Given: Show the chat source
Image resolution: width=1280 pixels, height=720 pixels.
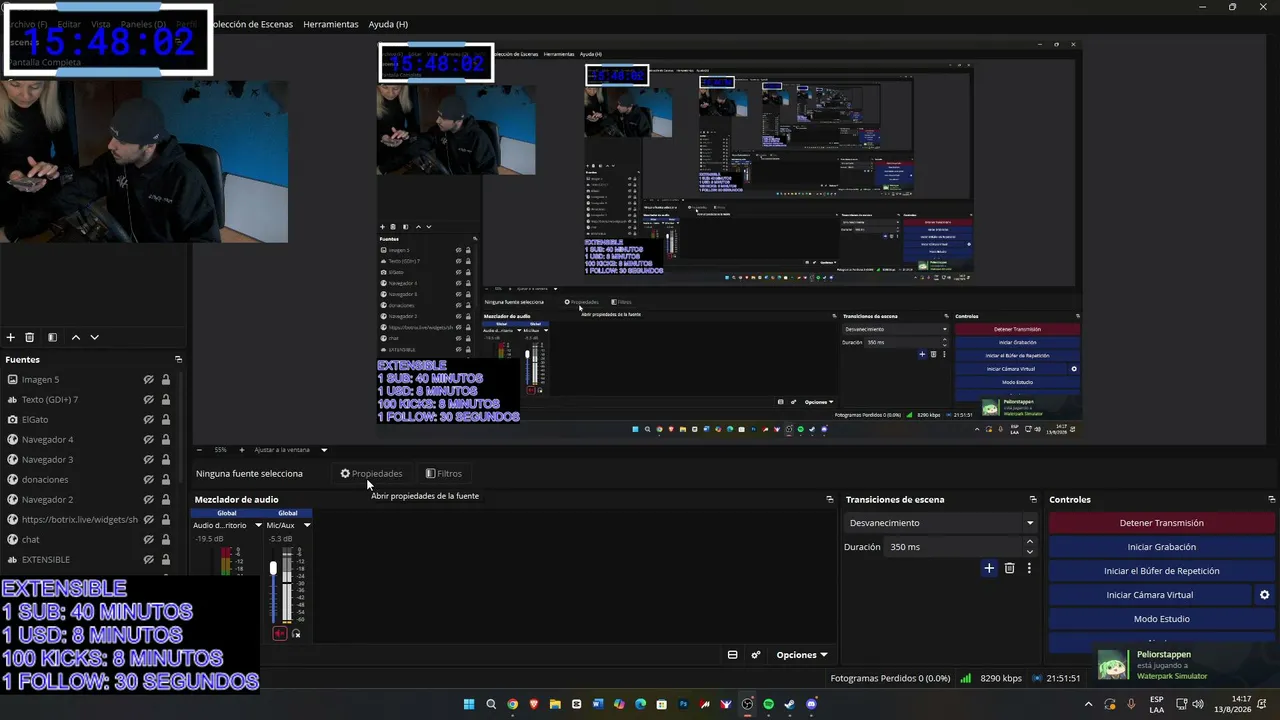Looking at the screenshot, I should click(148, 540).
